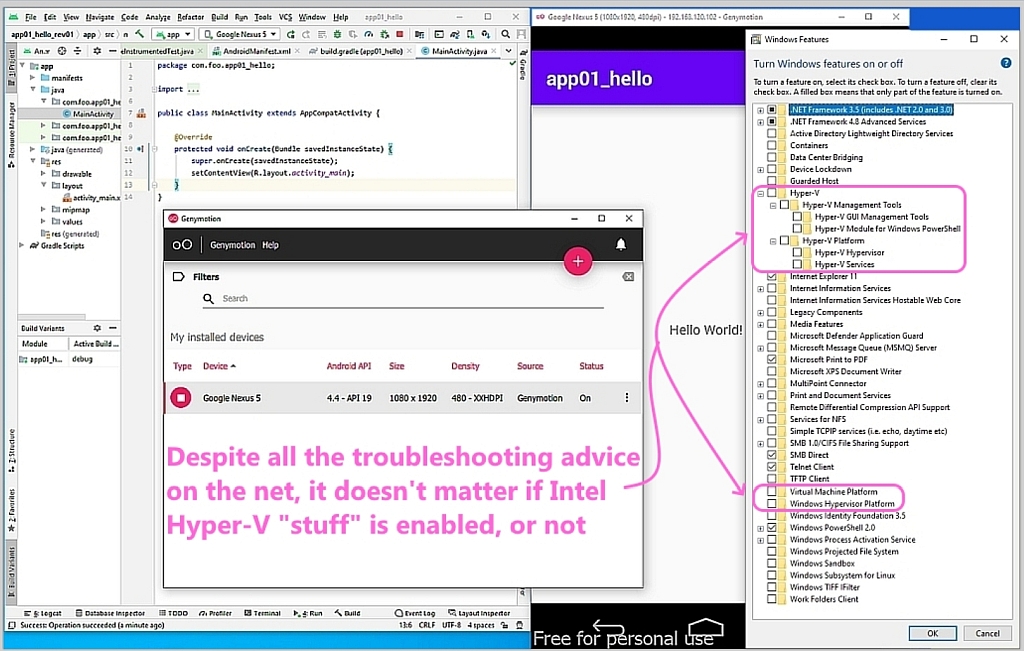
Task: Open Google Nexus 5 row options menu
Action: (627, 397)
